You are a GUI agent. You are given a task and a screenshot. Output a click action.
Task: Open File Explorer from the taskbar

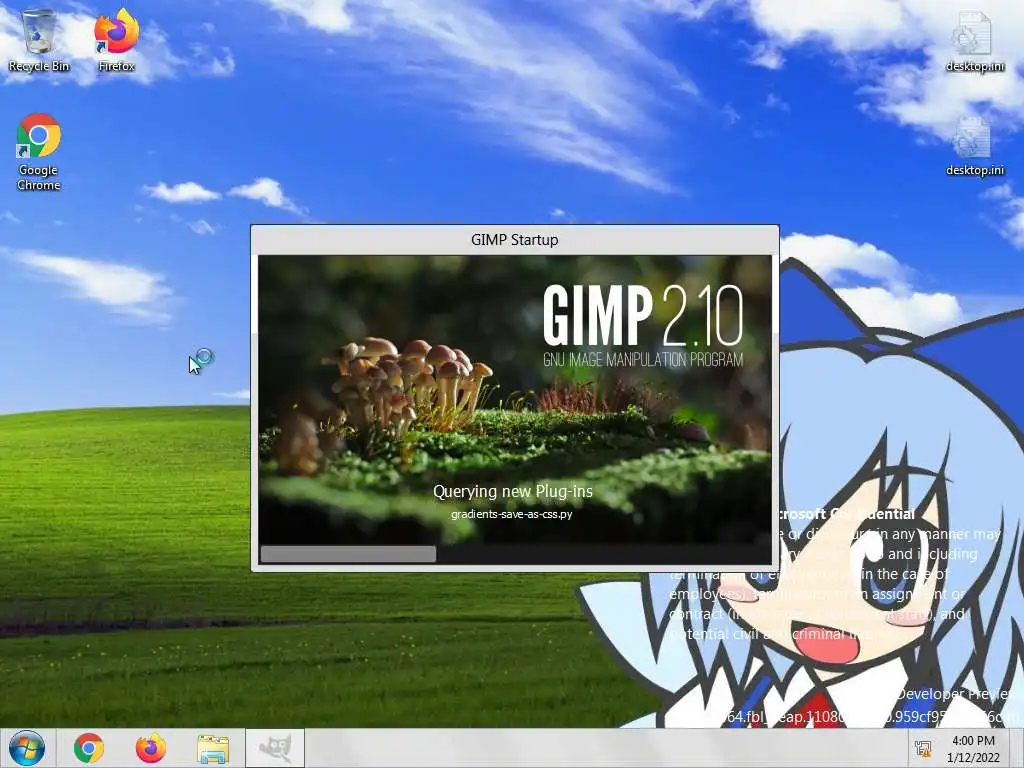coord(213,748)
